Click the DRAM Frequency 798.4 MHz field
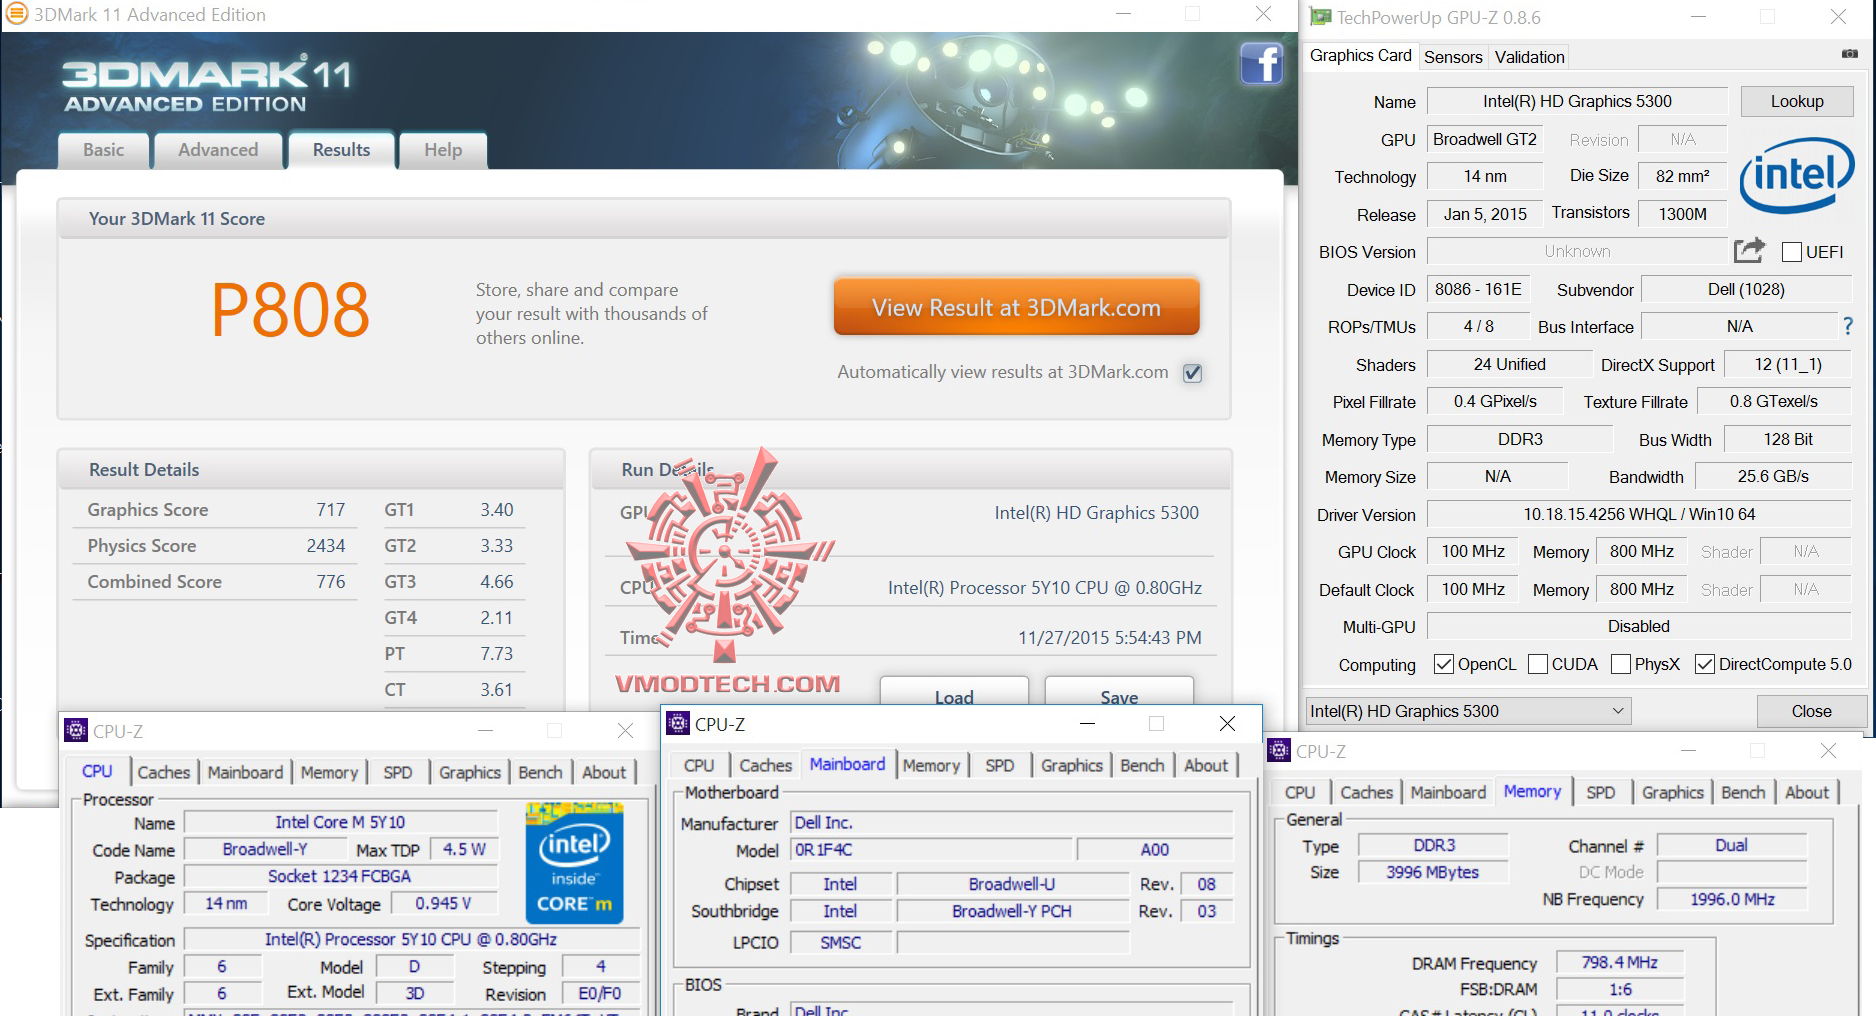The width and height of the screenshot is (1876, 1016). pos(1620,962)
